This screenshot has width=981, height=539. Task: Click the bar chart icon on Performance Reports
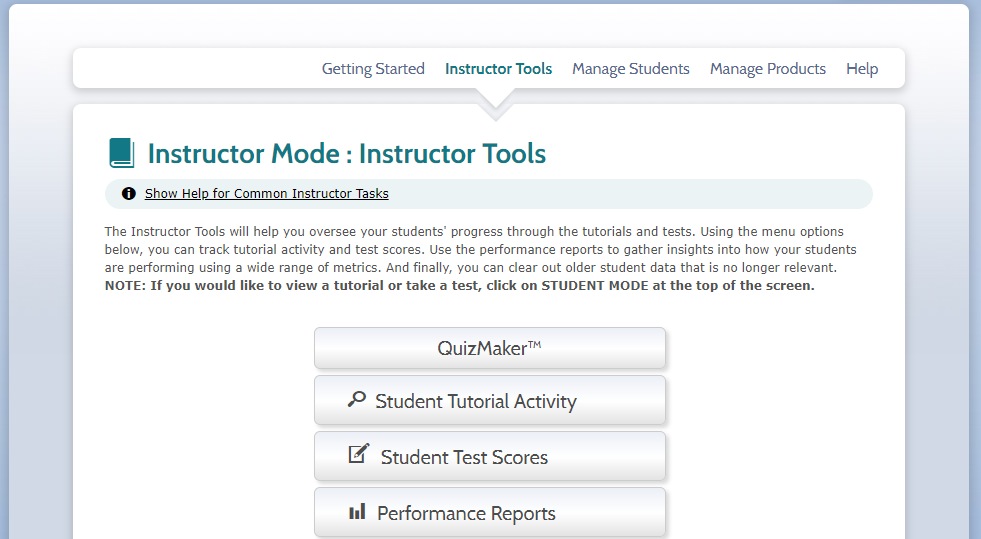click(x=357, y=512)
